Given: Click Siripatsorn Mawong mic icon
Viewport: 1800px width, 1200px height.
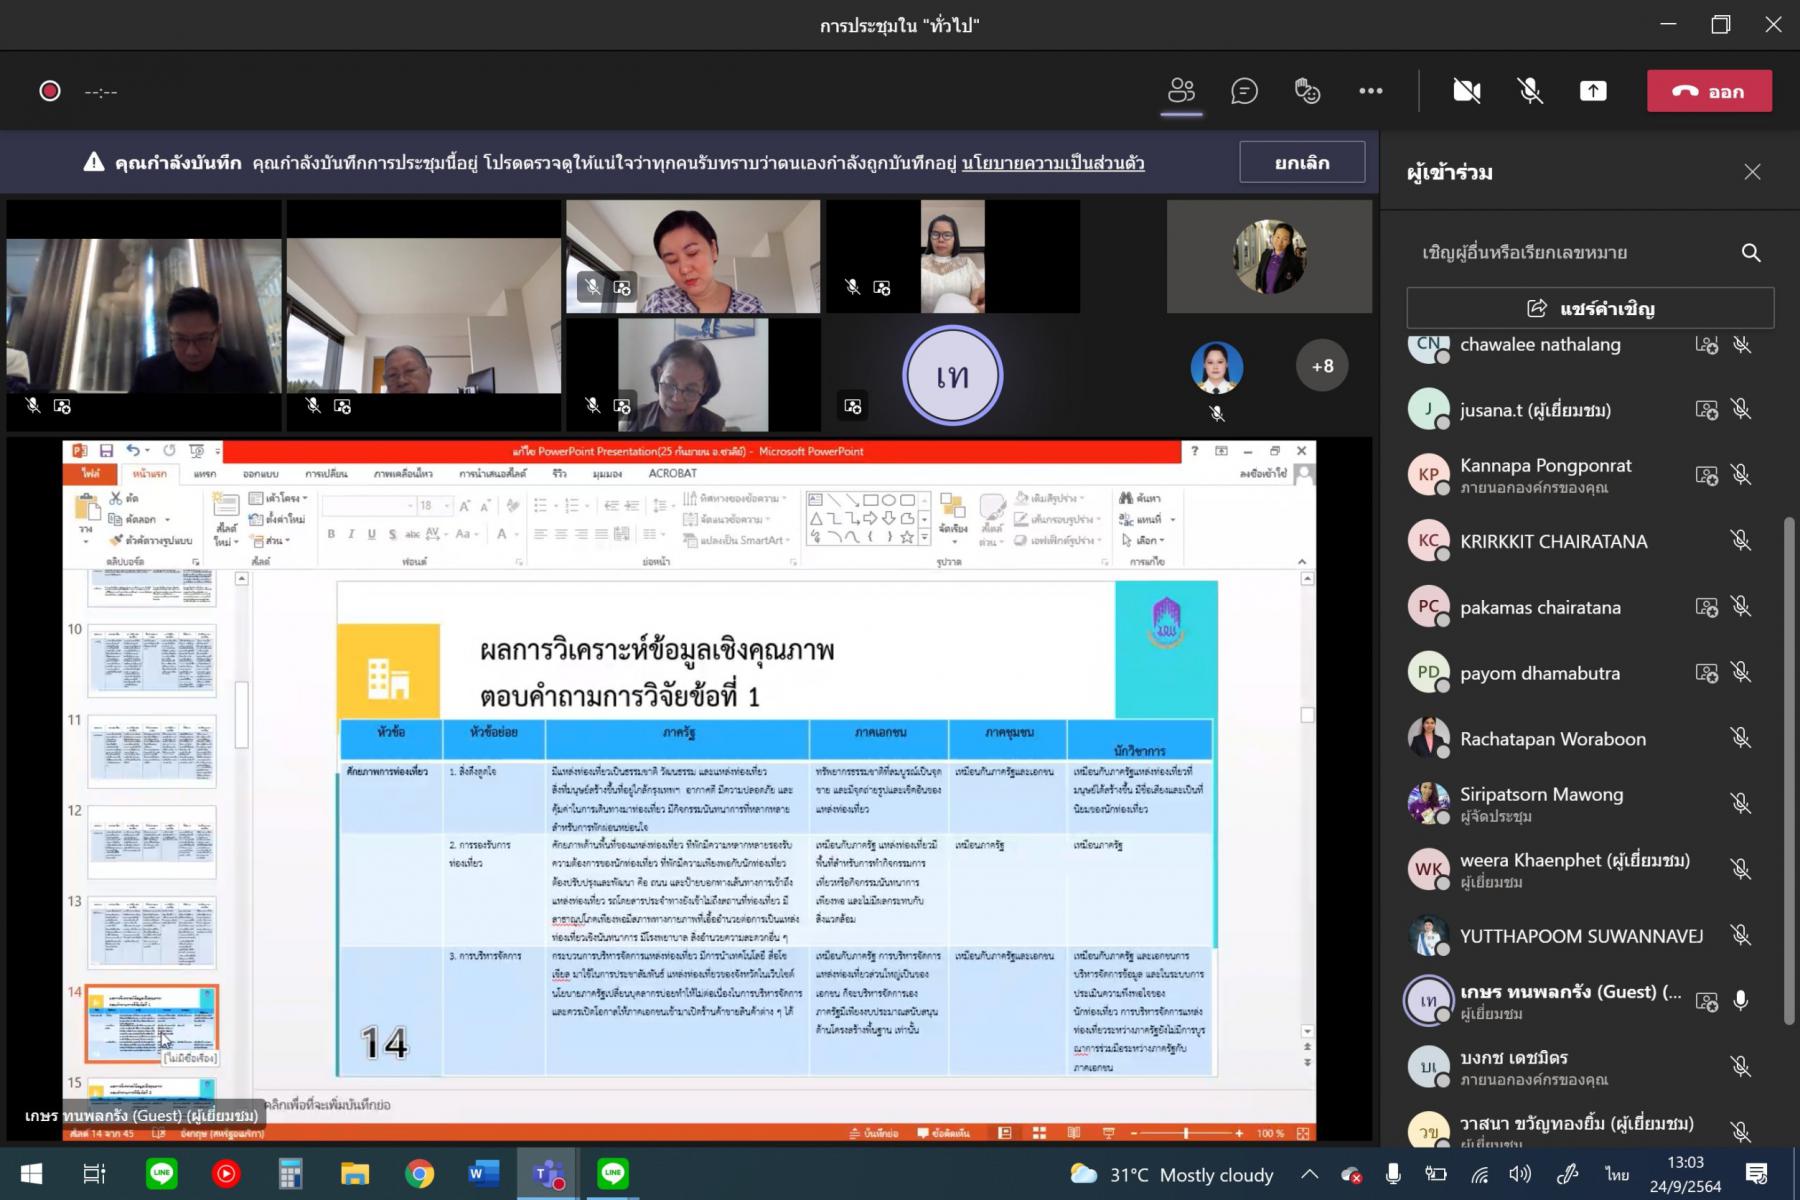Looking at the screenshot, I should [1741, 804].
